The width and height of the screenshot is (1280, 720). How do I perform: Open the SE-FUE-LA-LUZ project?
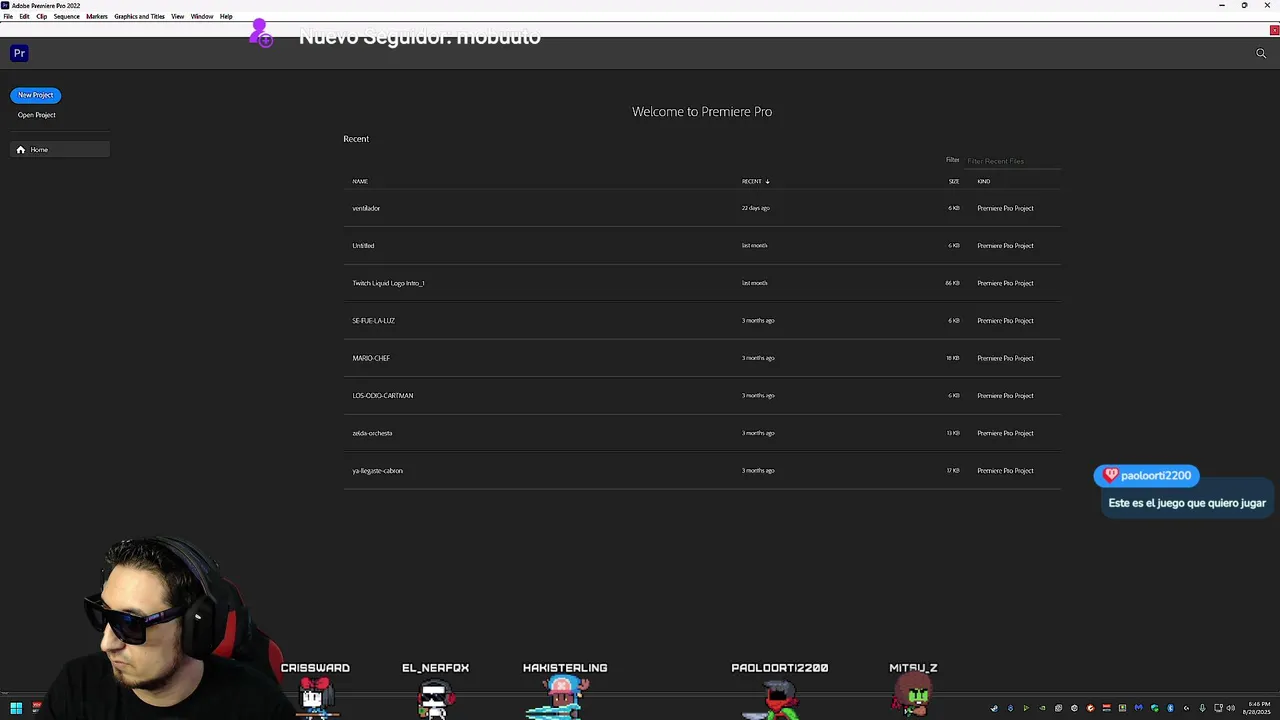click(x=373, y=321)
